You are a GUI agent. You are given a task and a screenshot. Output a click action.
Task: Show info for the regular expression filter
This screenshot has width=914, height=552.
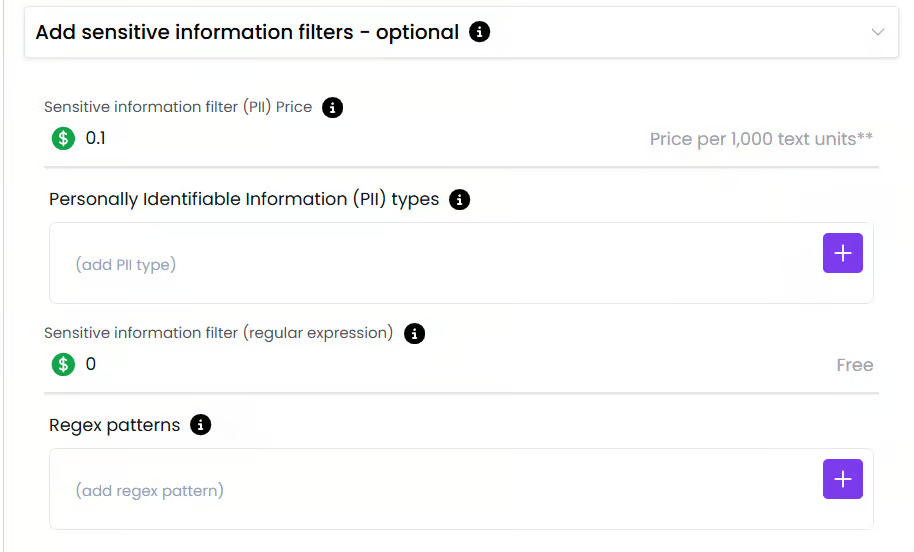click(414, 333)
